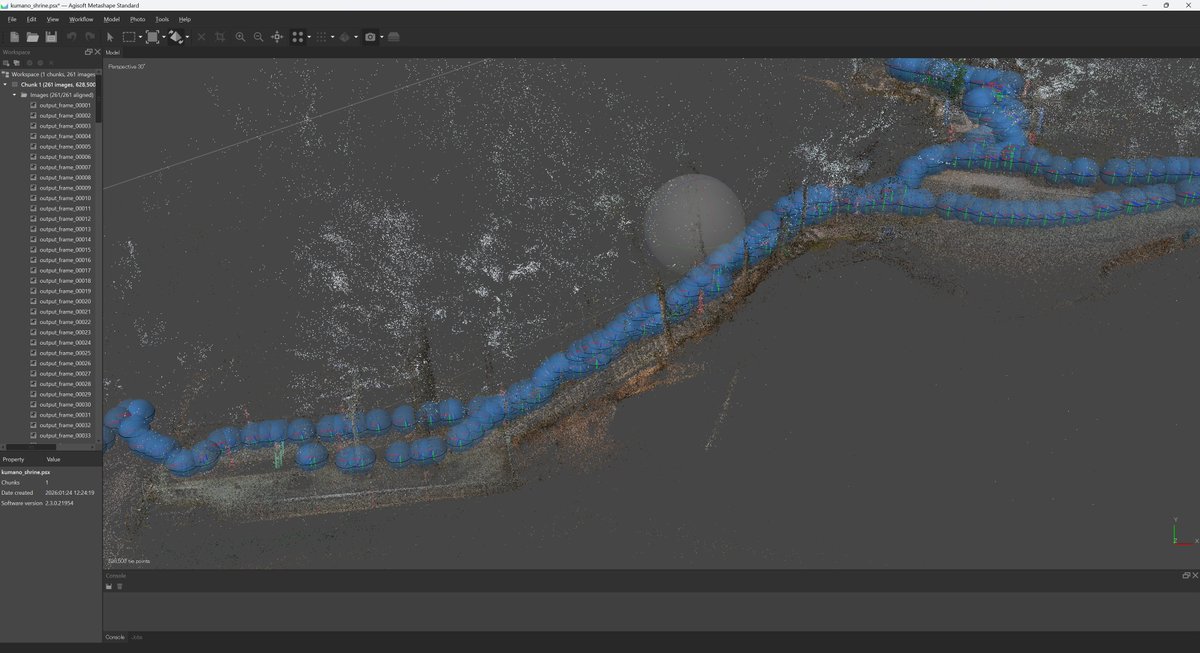Open the File menu
Image resolution: width=1200 pixels, height=653 pixels.
[12, 19]
